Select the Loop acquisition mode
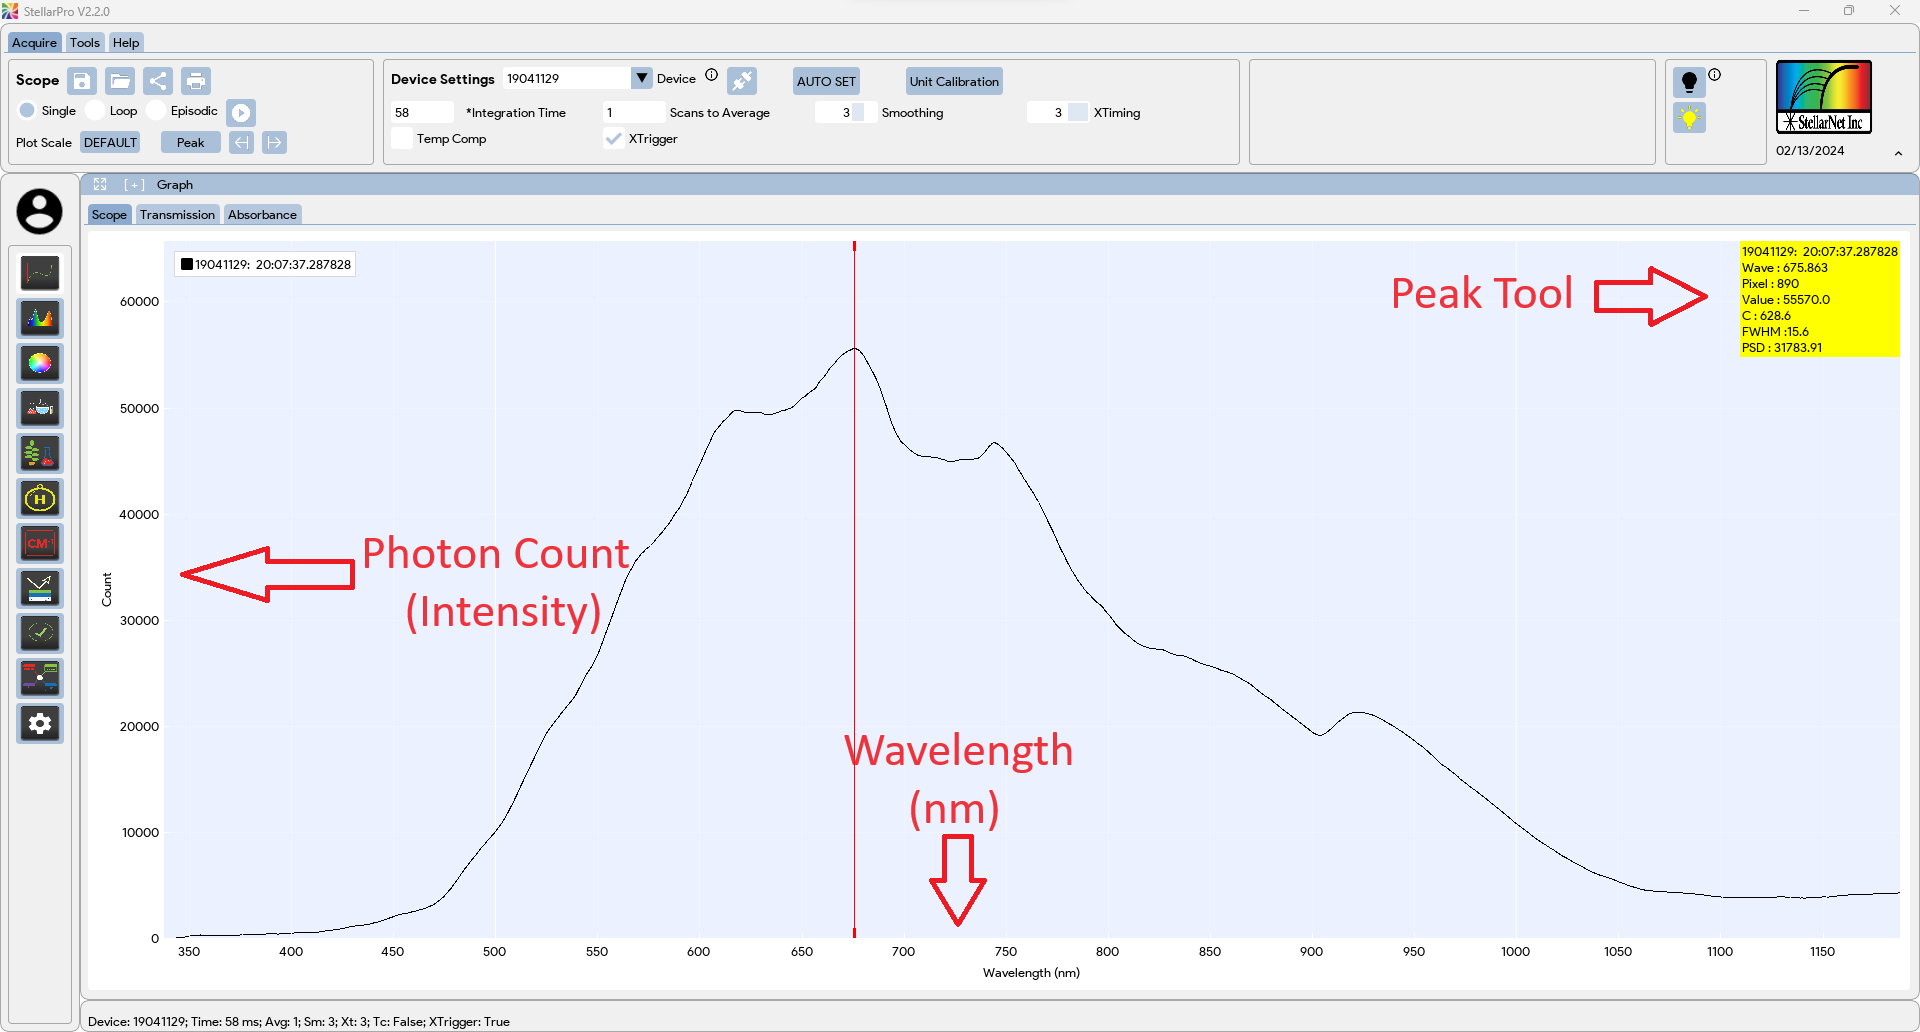The image size is (1920, 1032). click(x=96, y=111)
